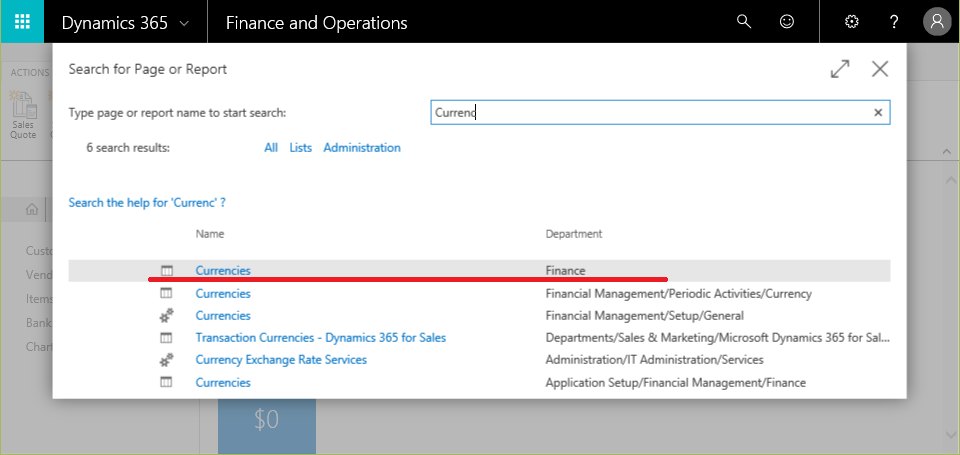Expand the search dialog to full size
Image resolution: width=960 pixels, height=455 pixels.
pyautogui.click(x=840, y=69)
